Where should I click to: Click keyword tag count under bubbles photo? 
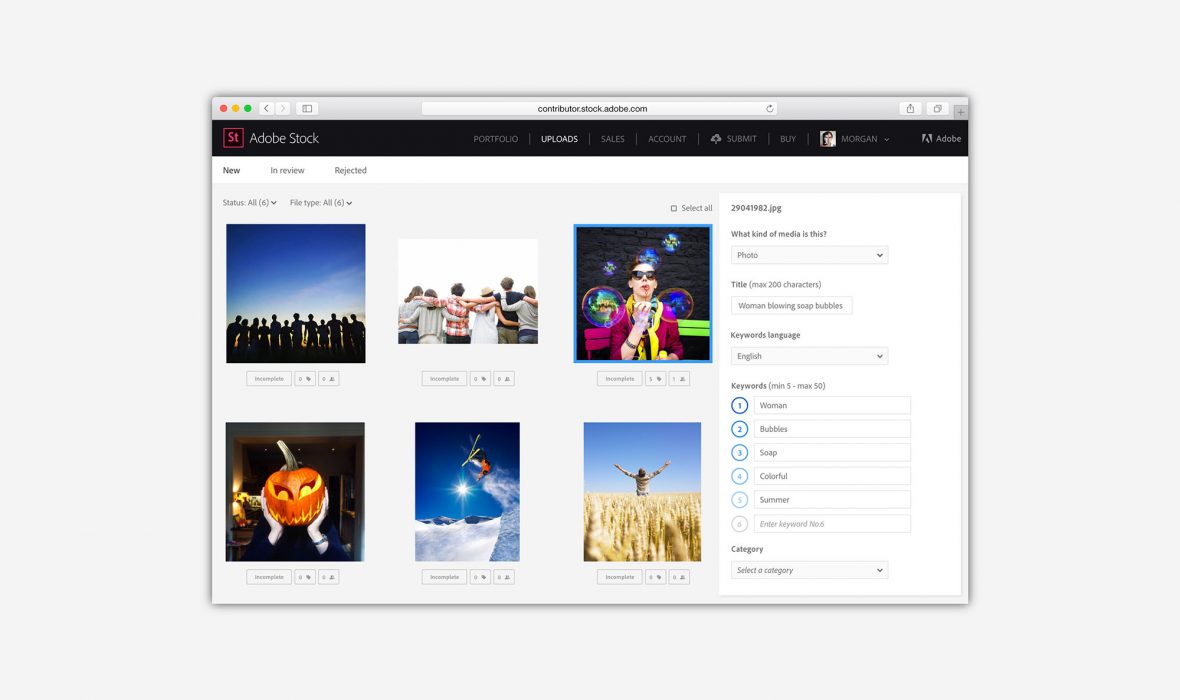pyautogui.click(x=654, y=379)
